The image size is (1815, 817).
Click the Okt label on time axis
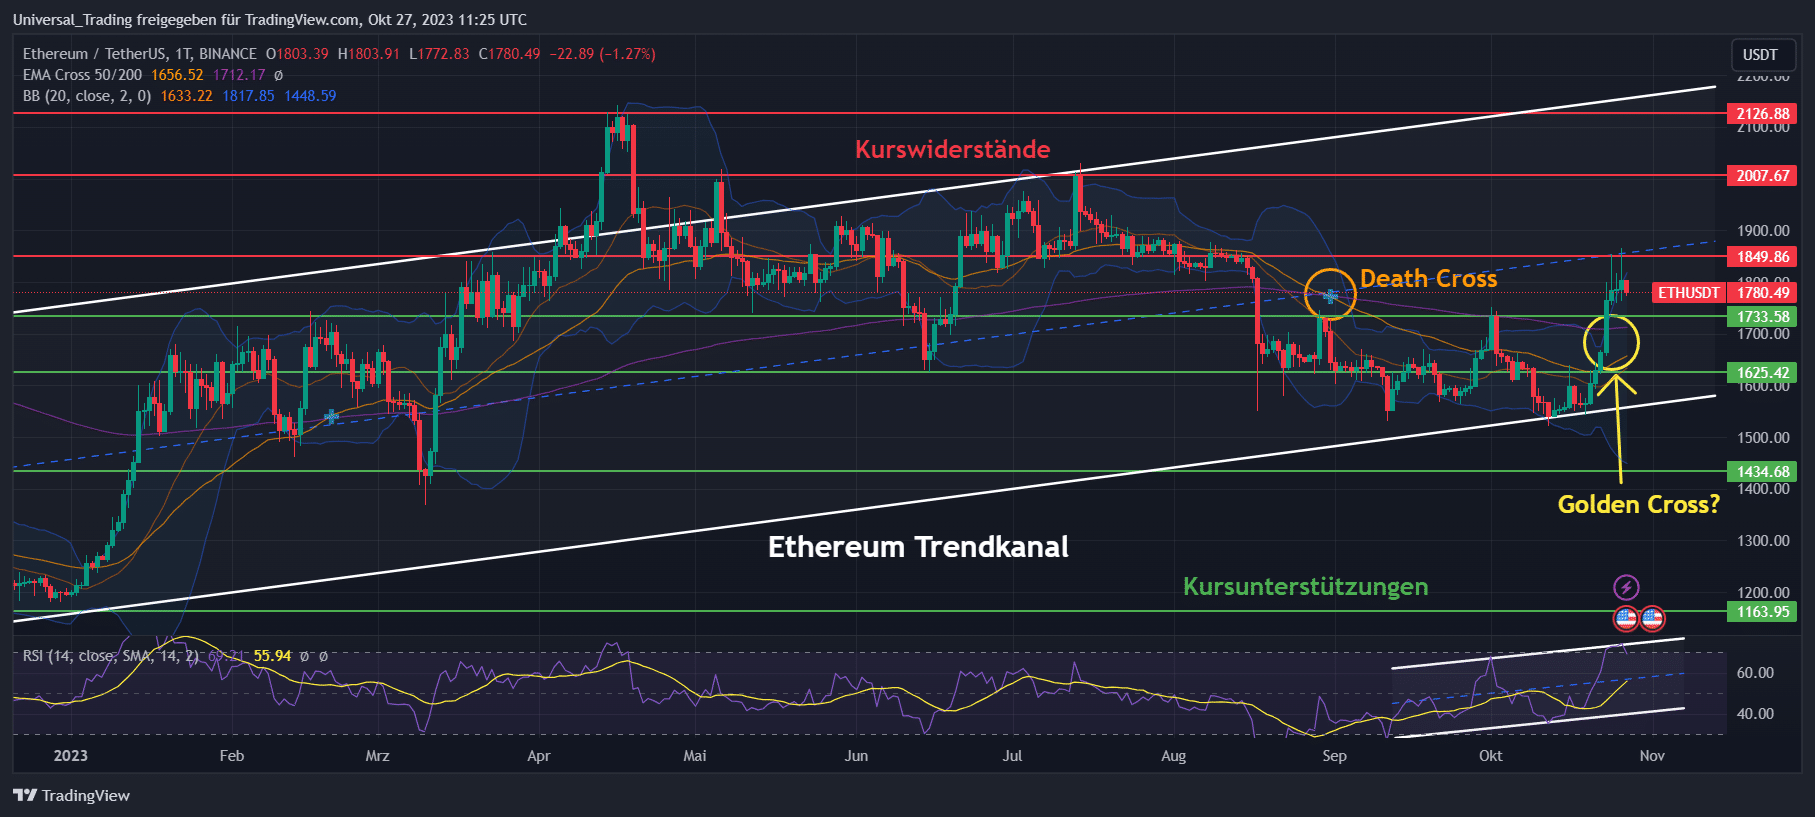coord(1490,756)
